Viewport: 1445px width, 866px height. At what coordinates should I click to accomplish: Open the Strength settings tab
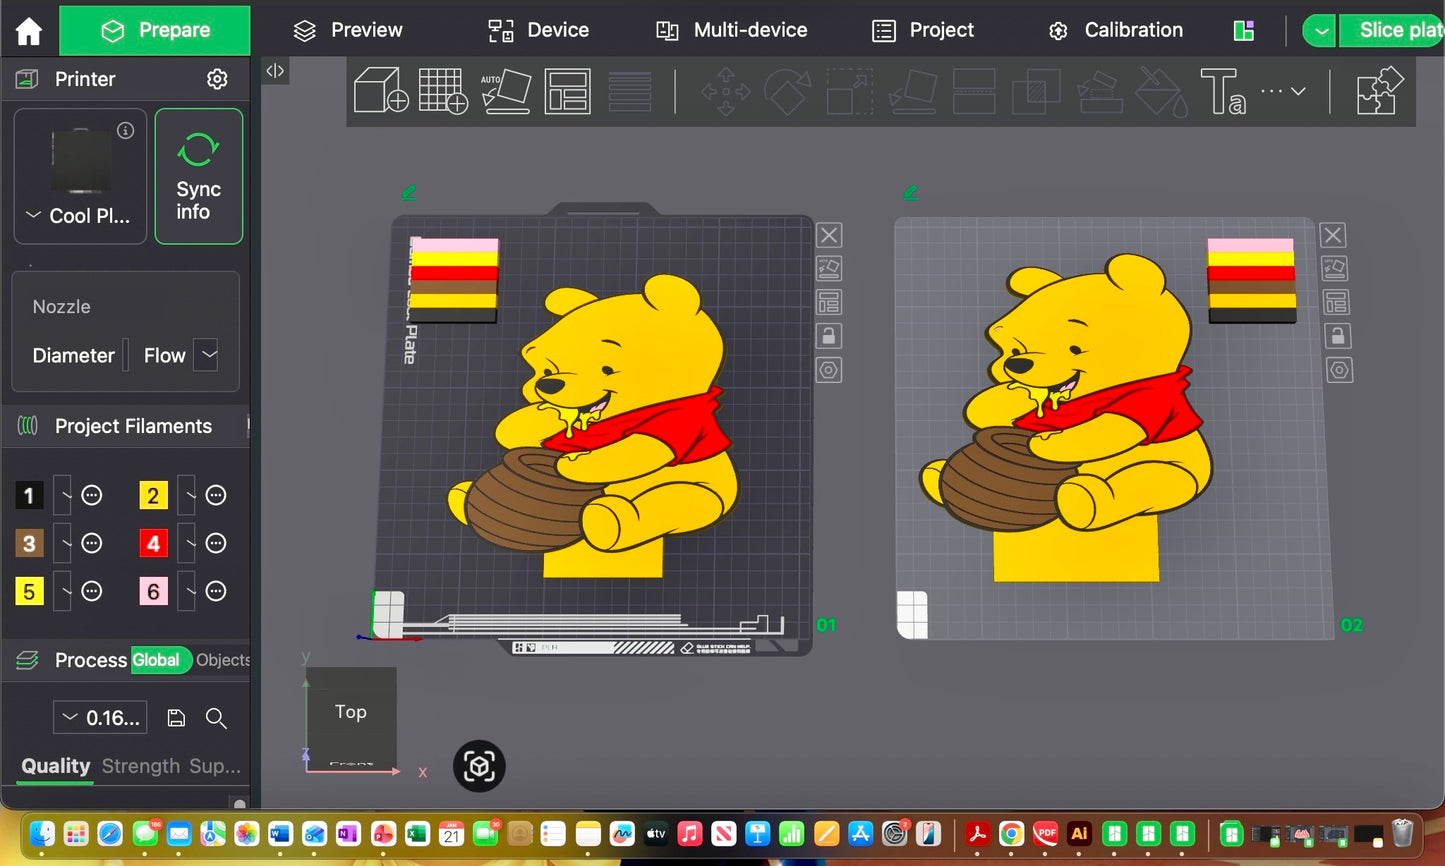pyautogui.click(x=140, y=766)
